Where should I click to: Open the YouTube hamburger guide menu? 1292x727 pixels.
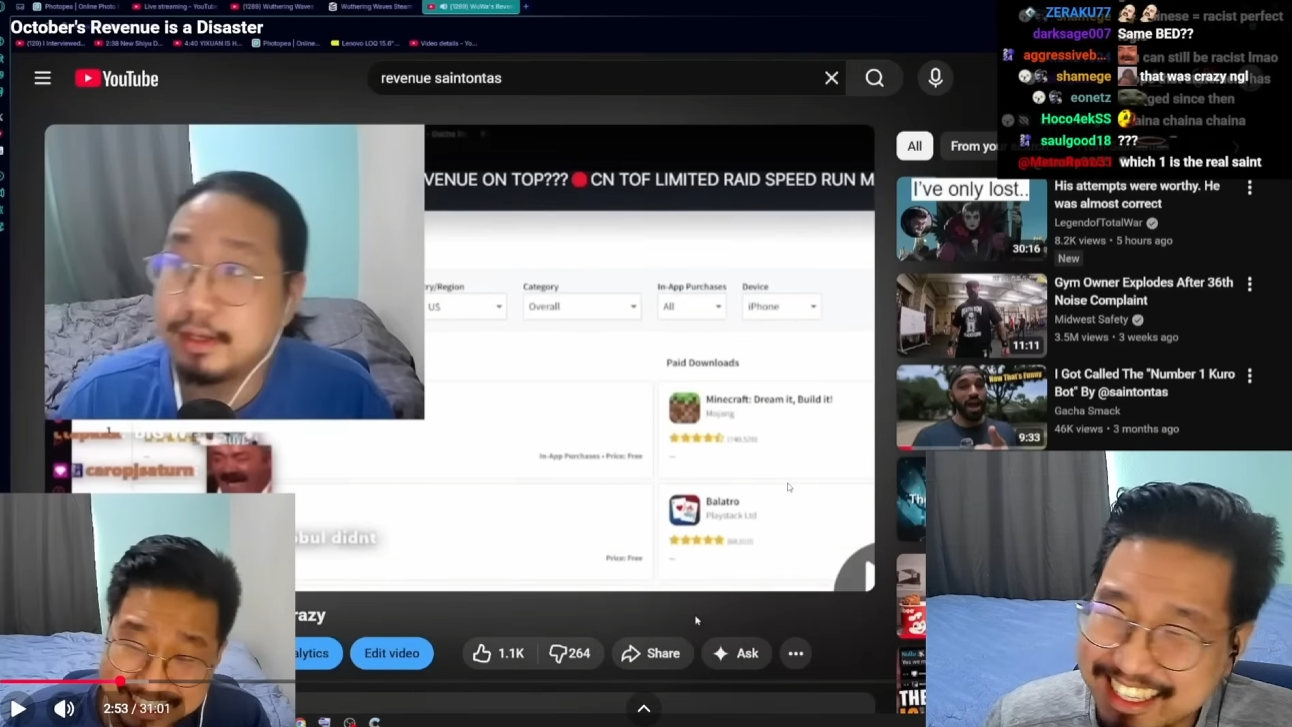[42, 78]
